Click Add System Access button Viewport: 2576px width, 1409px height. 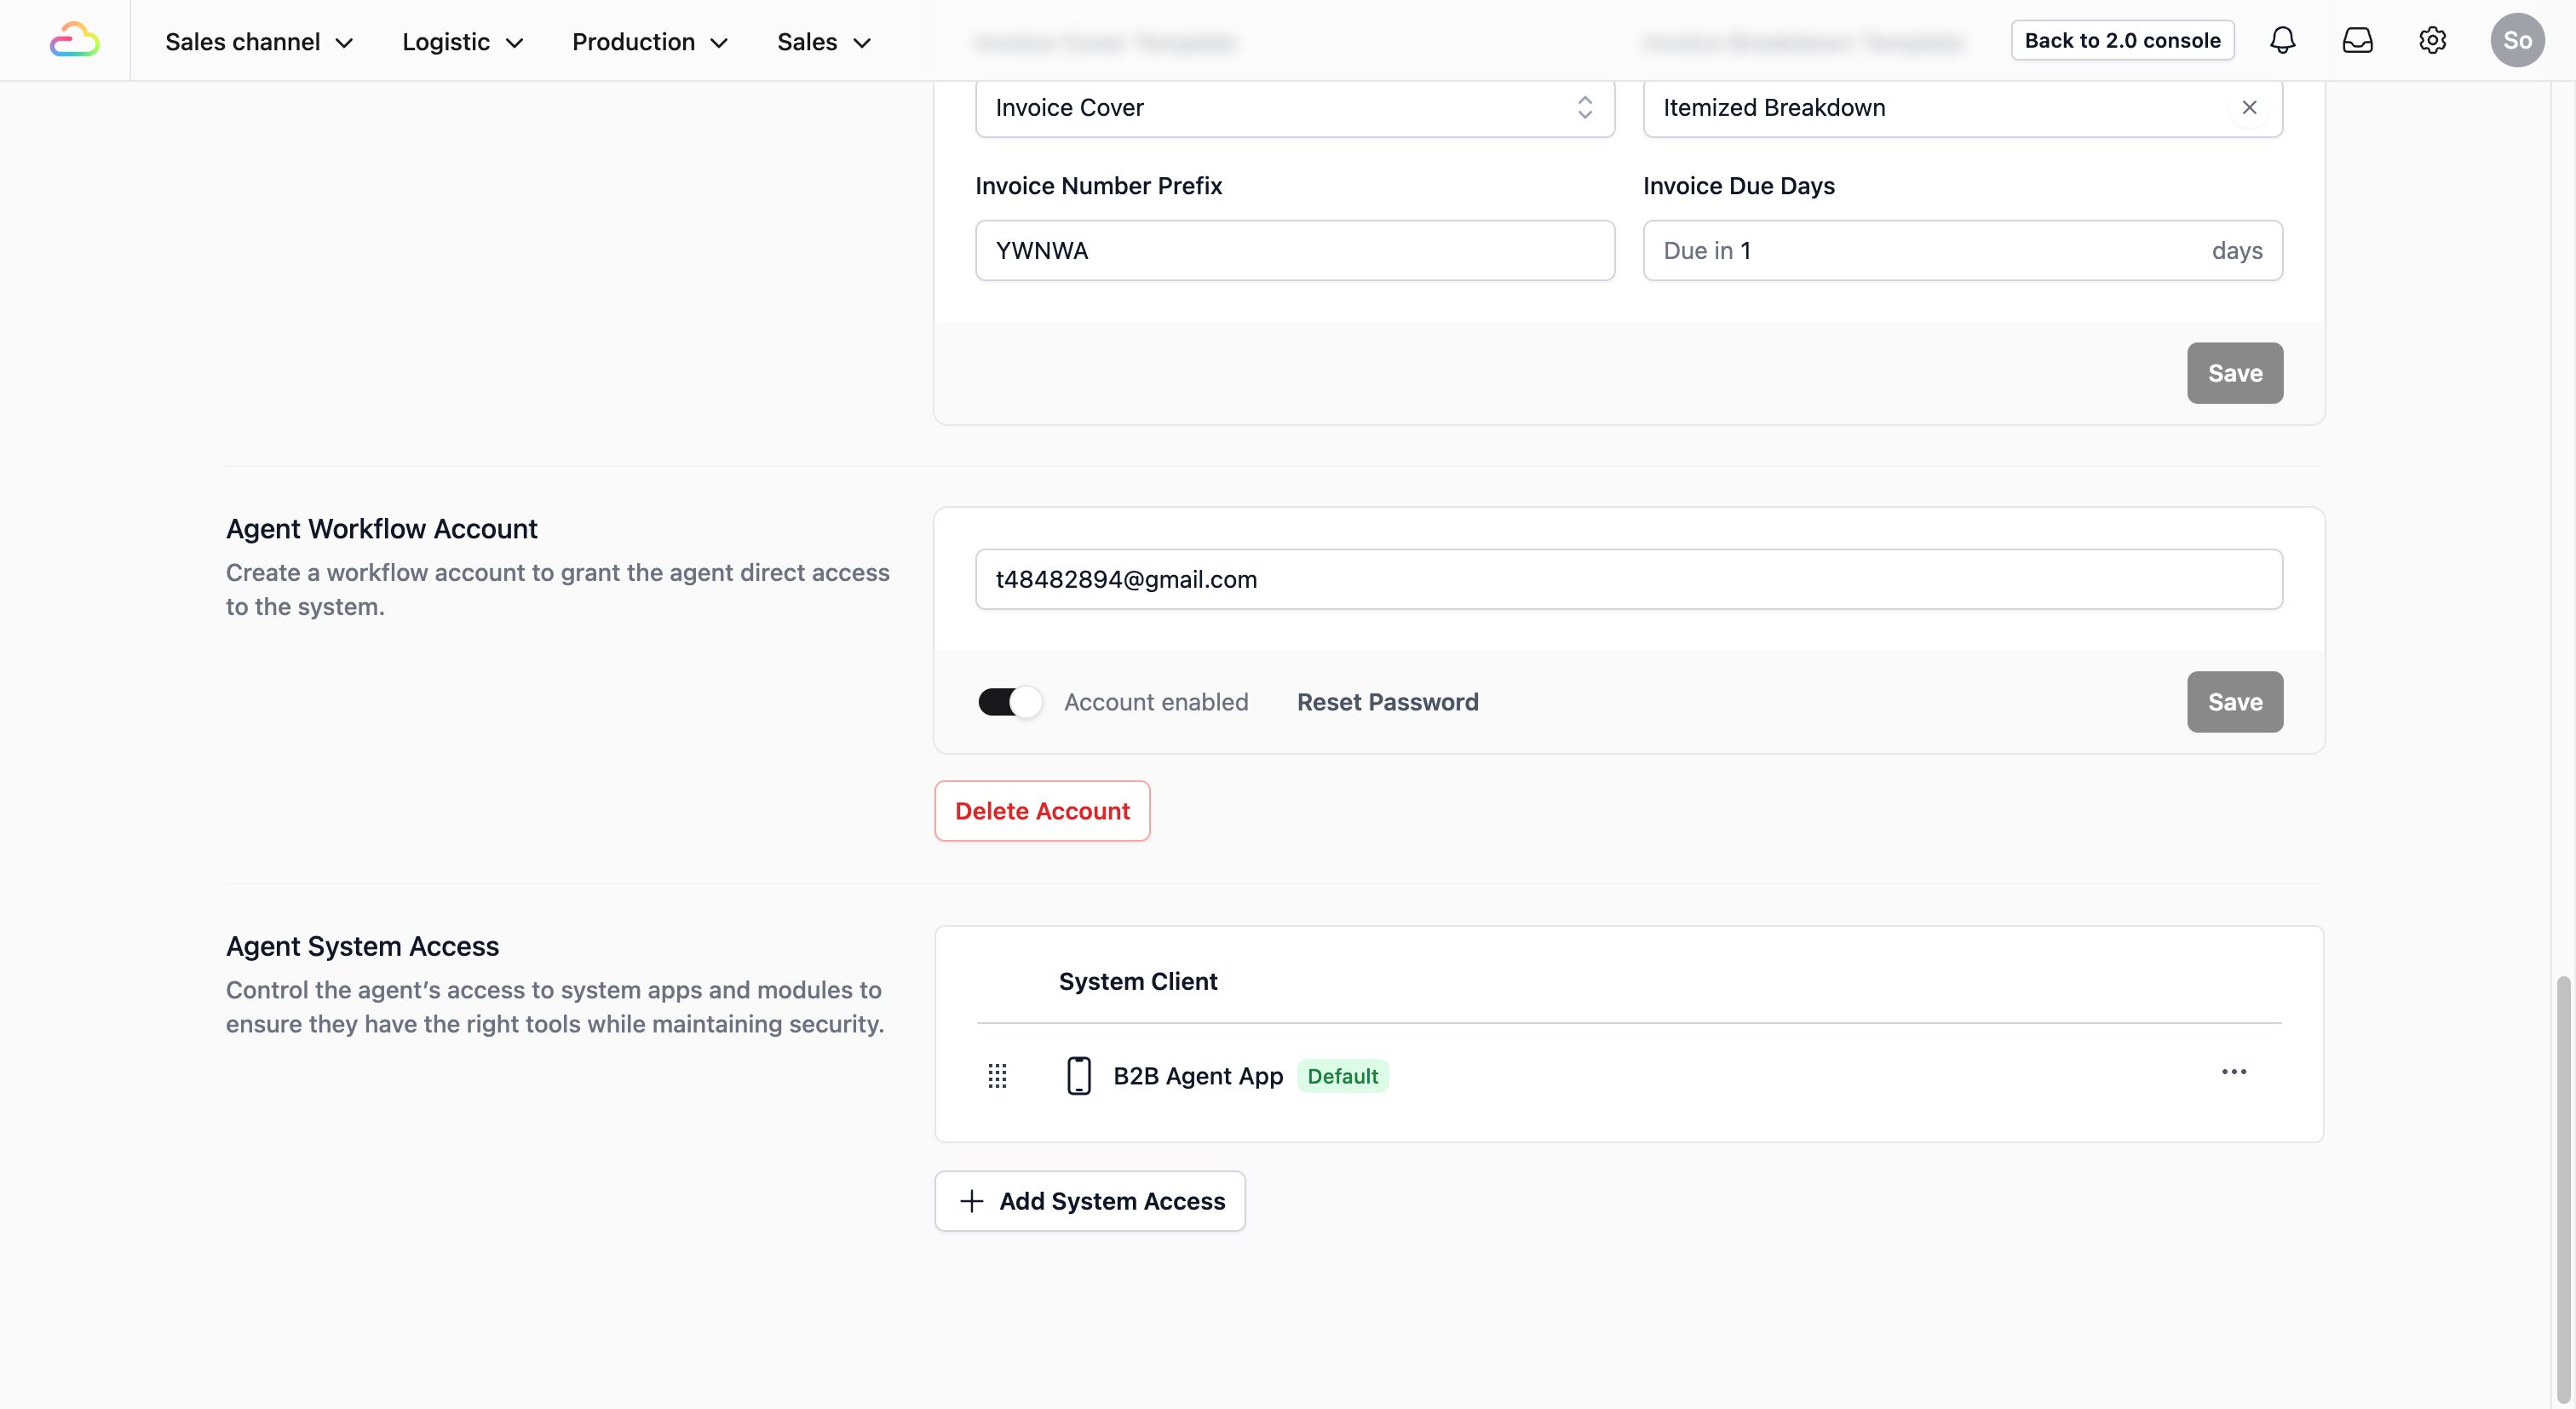1090,1201
